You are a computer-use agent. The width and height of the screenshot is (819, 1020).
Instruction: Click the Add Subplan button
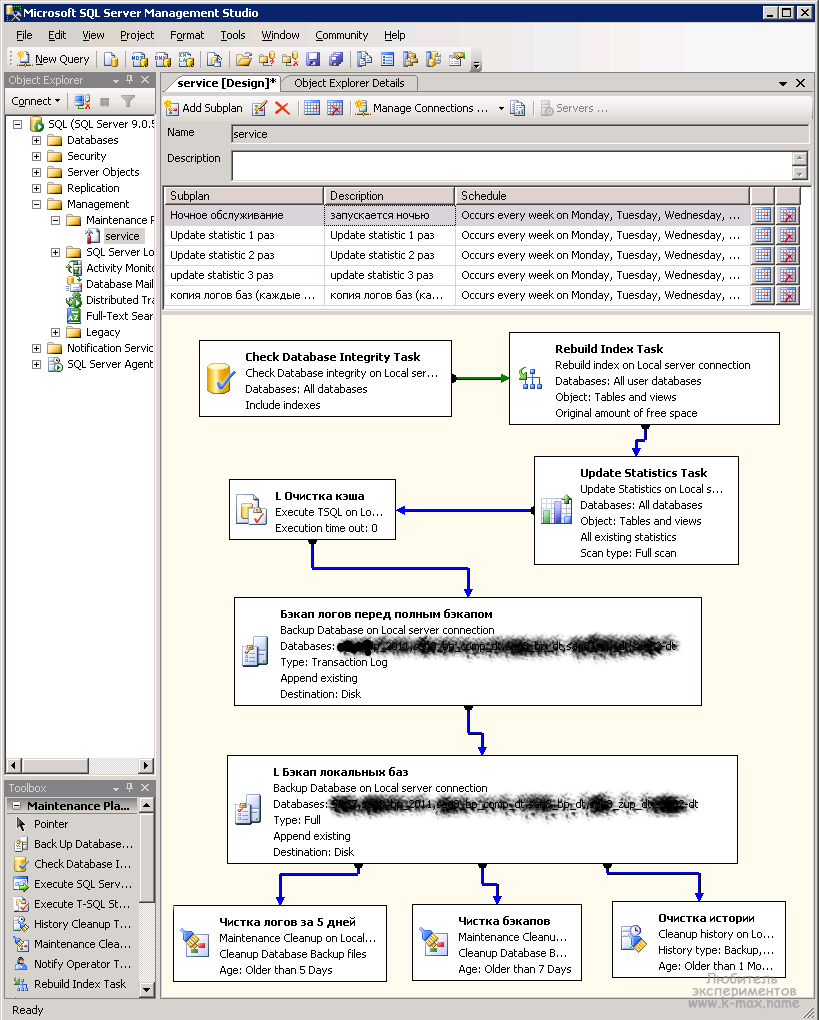(203, 108)
